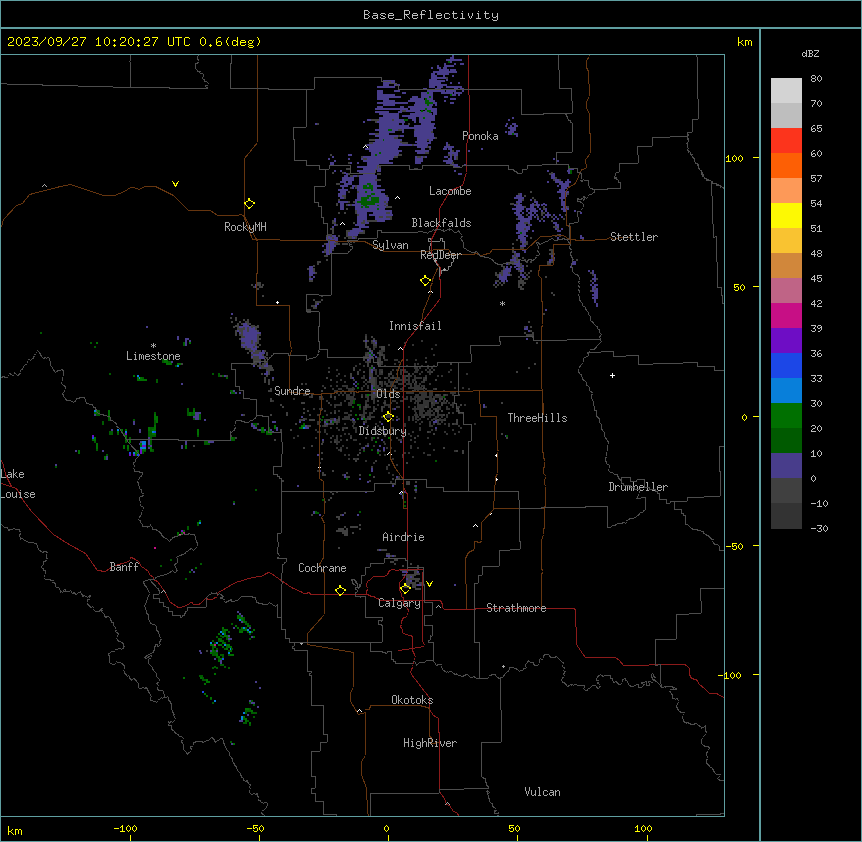Click the km label at bottom left
Viewport: 862px width, 842px height.
pos(15,831)
